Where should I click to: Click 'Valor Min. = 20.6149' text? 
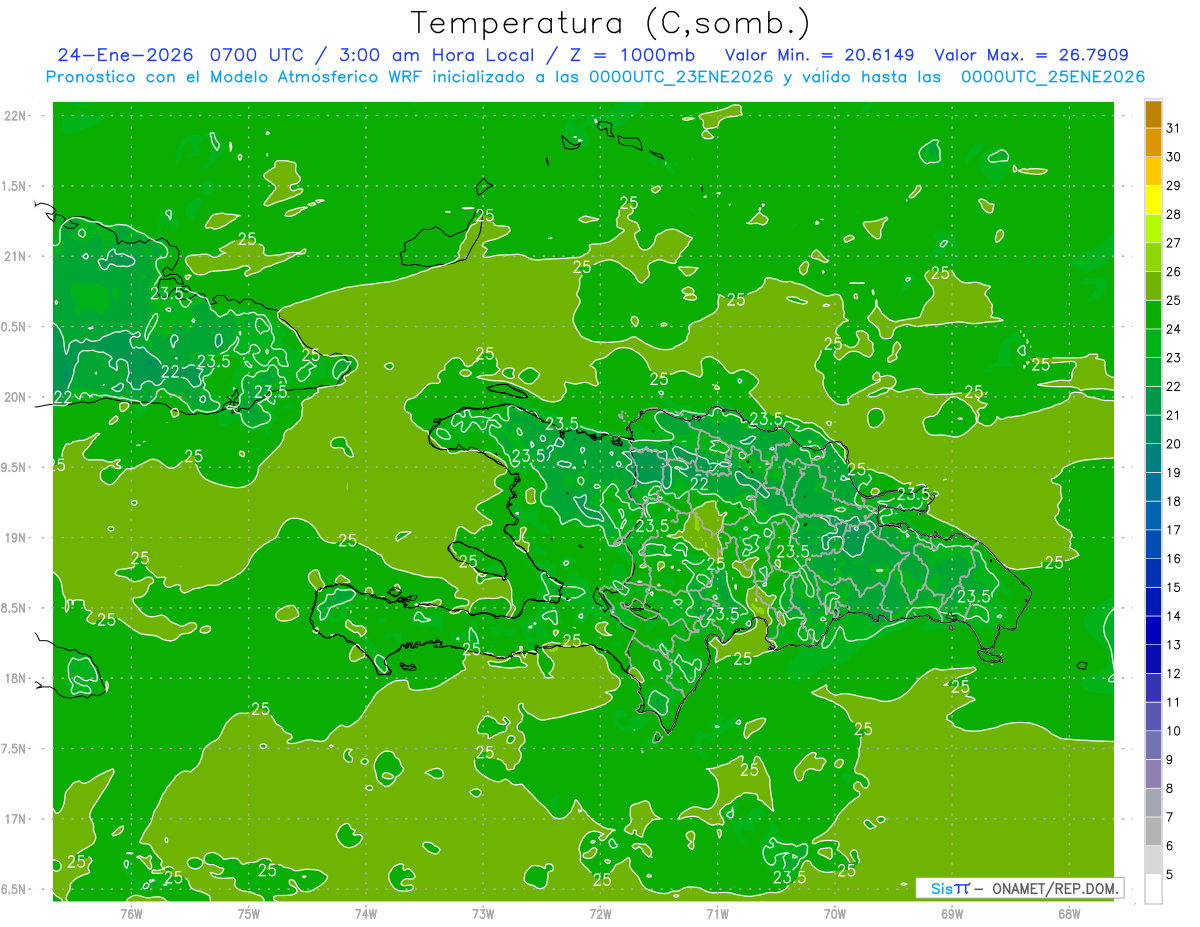[819, 55]
